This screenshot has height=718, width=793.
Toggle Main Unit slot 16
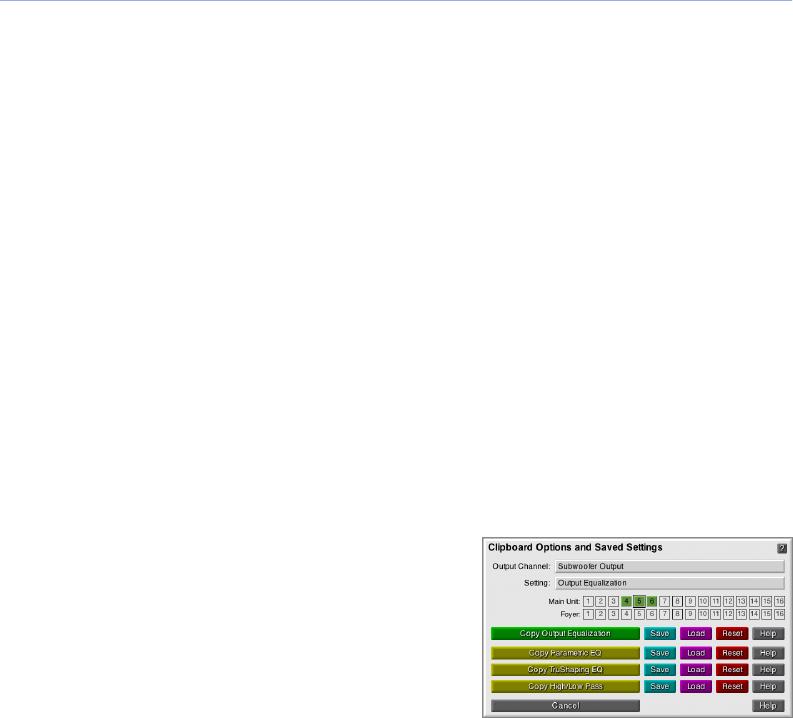(x=779, y=601)
